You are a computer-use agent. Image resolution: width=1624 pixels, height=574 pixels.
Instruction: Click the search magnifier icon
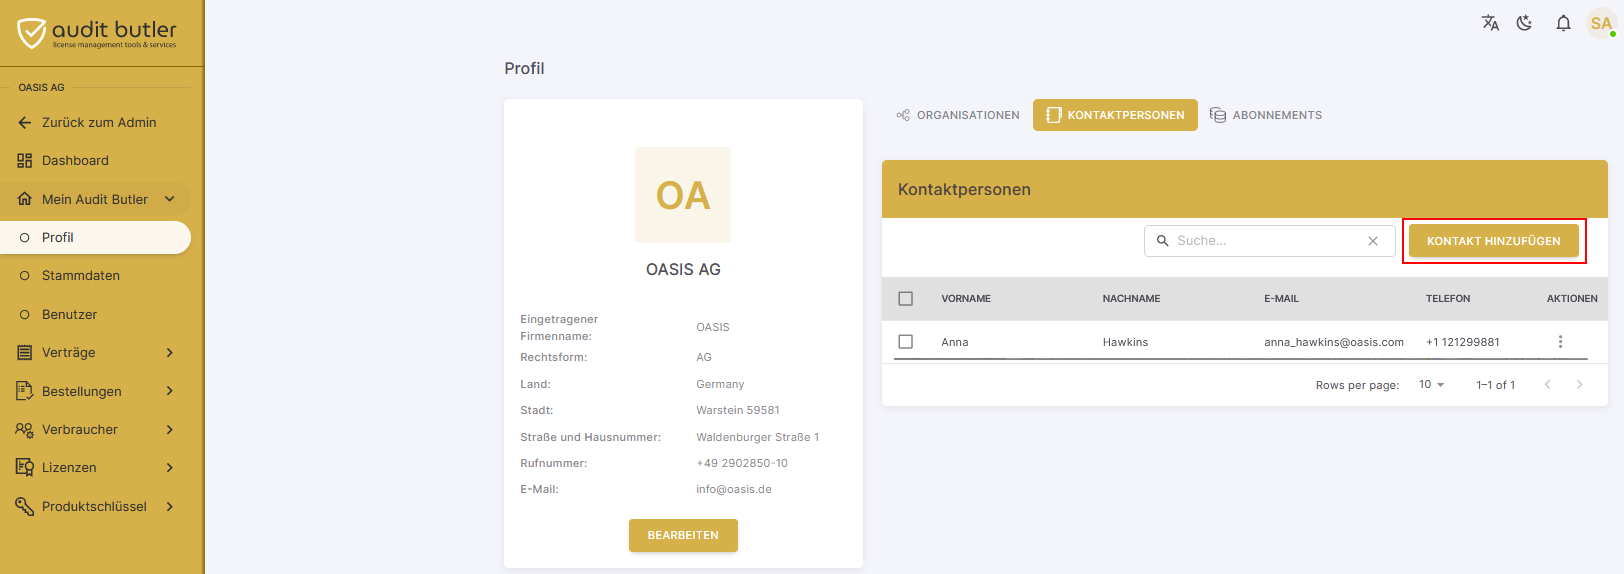pos(1163,241)
